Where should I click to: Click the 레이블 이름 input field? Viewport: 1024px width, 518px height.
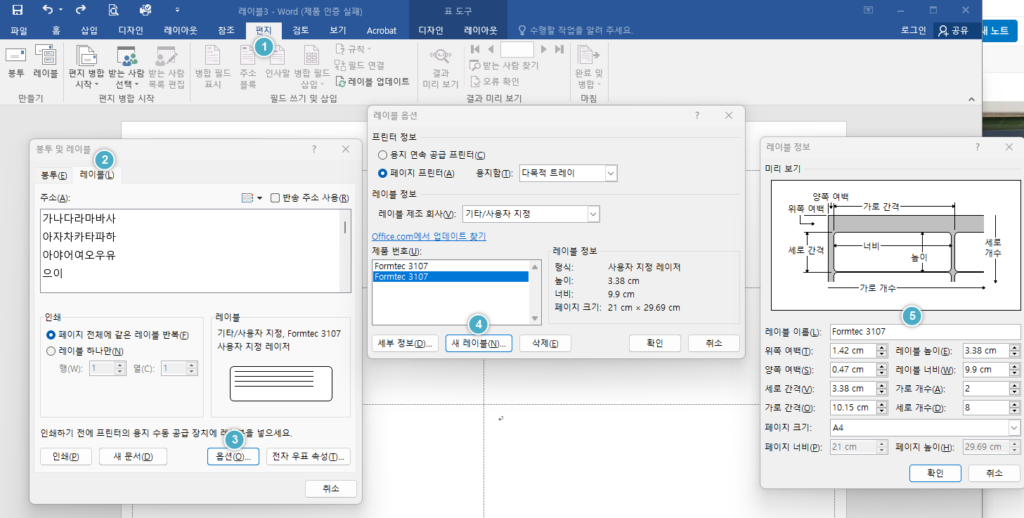(x=924, y=332)
